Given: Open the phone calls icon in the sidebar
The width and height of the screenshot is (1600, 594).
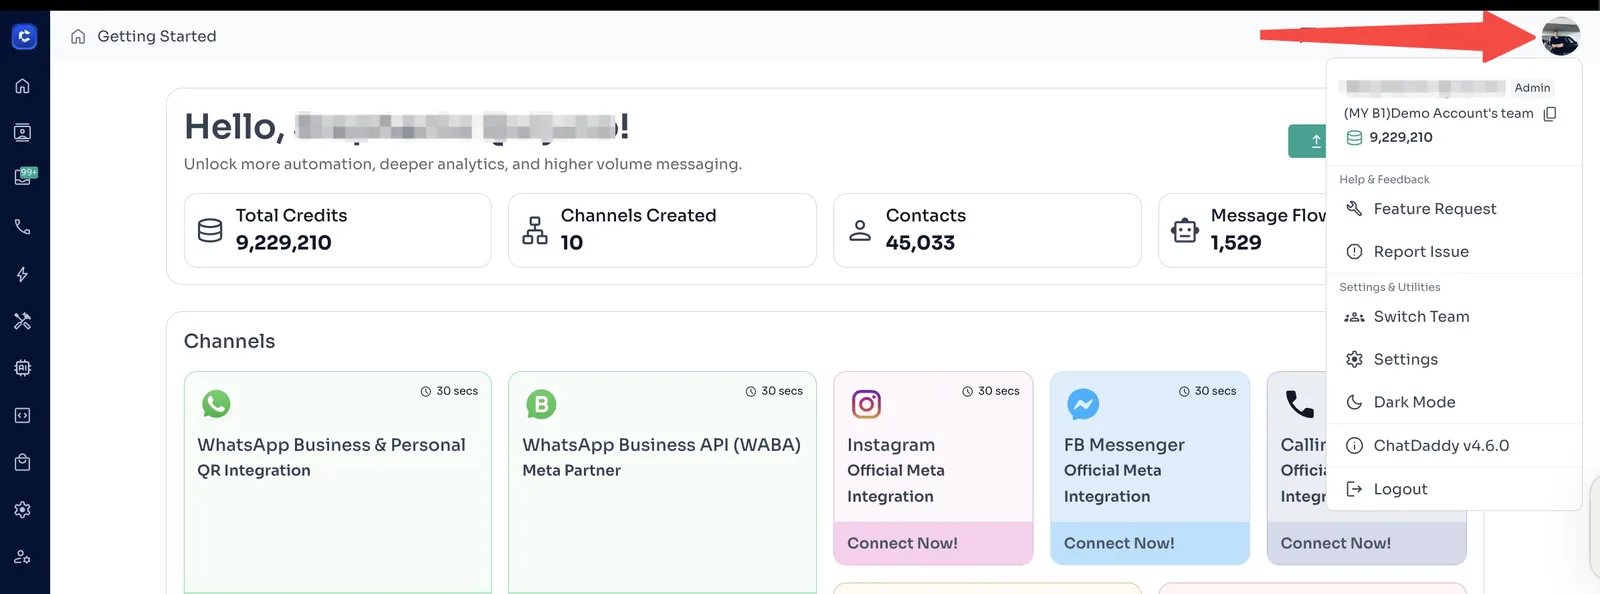Looking at the screenshot, I should coord(22,227).
